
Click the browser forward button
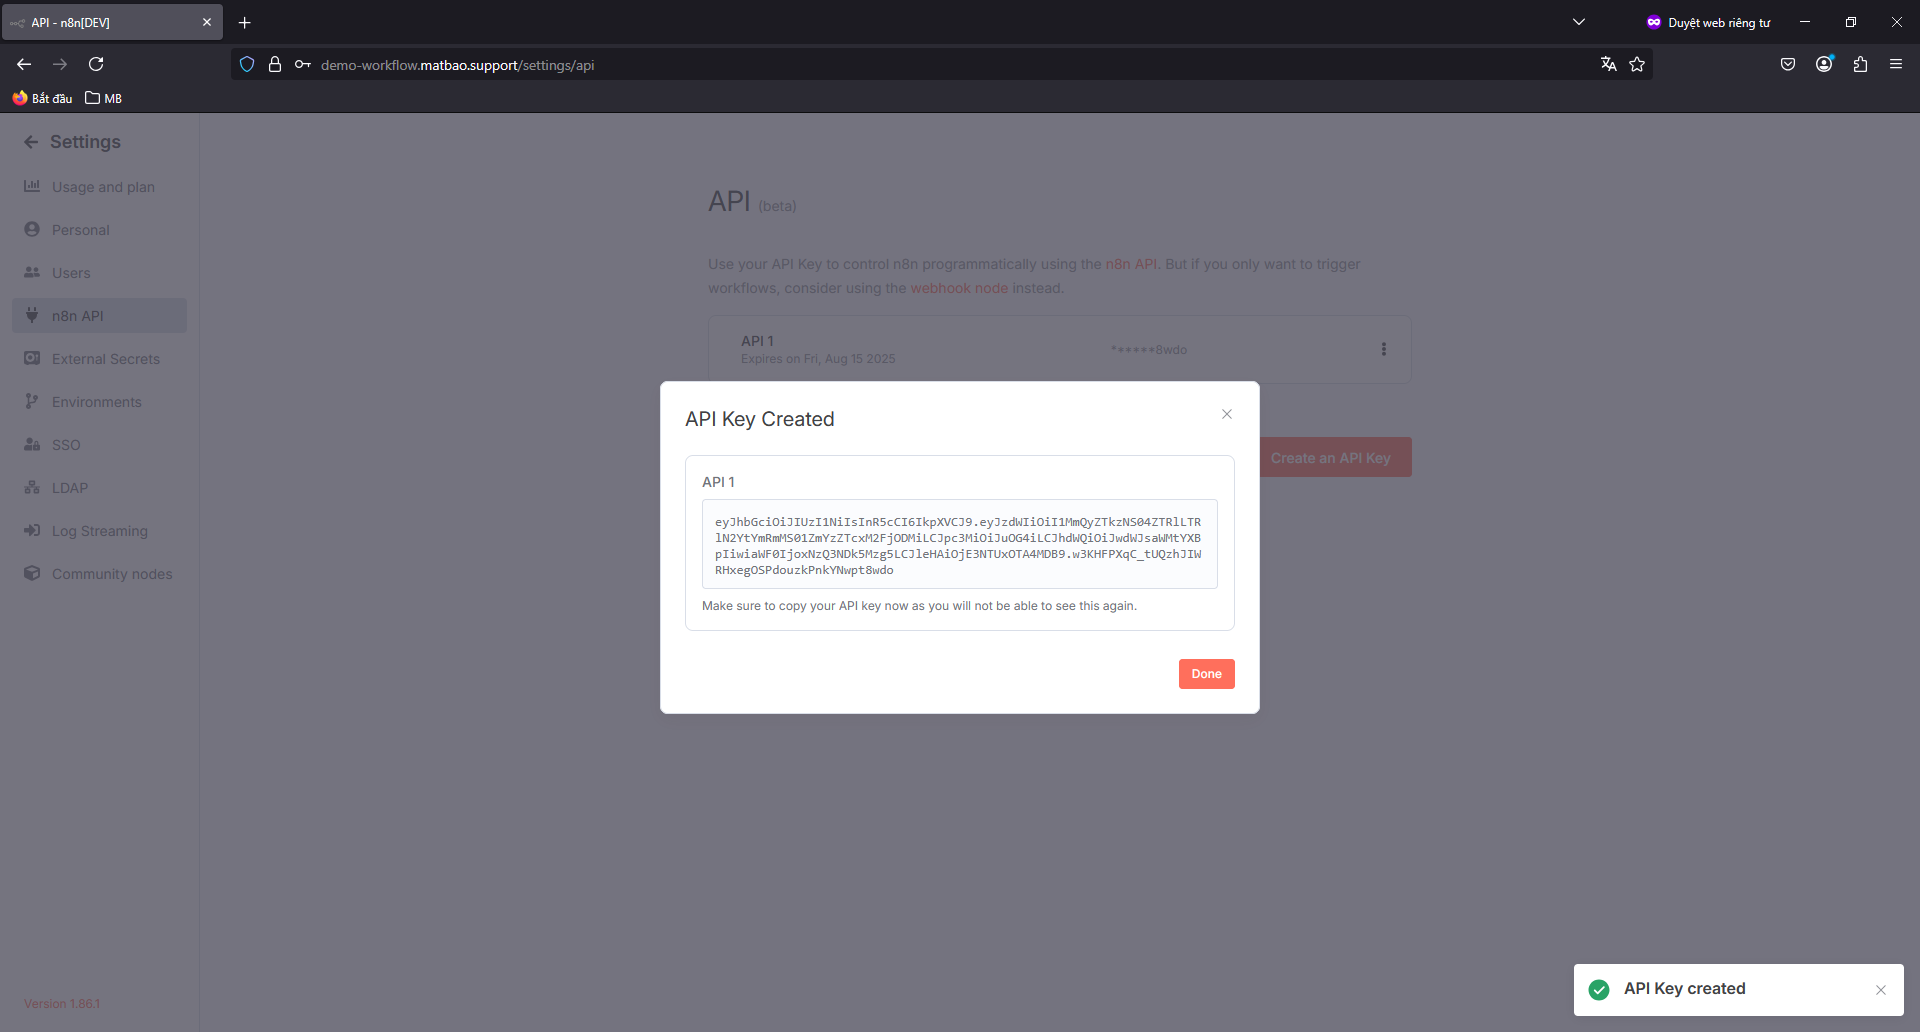pos(60,64)
